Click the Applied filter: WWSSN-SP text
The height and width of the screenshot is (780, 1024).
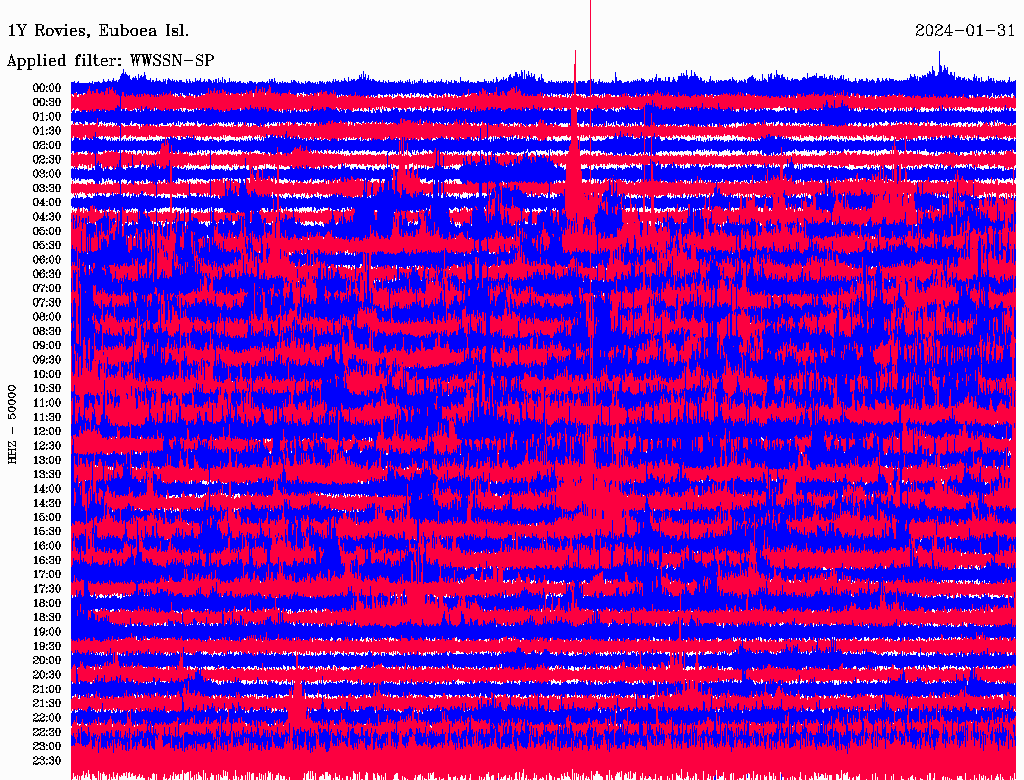point(110,61)
